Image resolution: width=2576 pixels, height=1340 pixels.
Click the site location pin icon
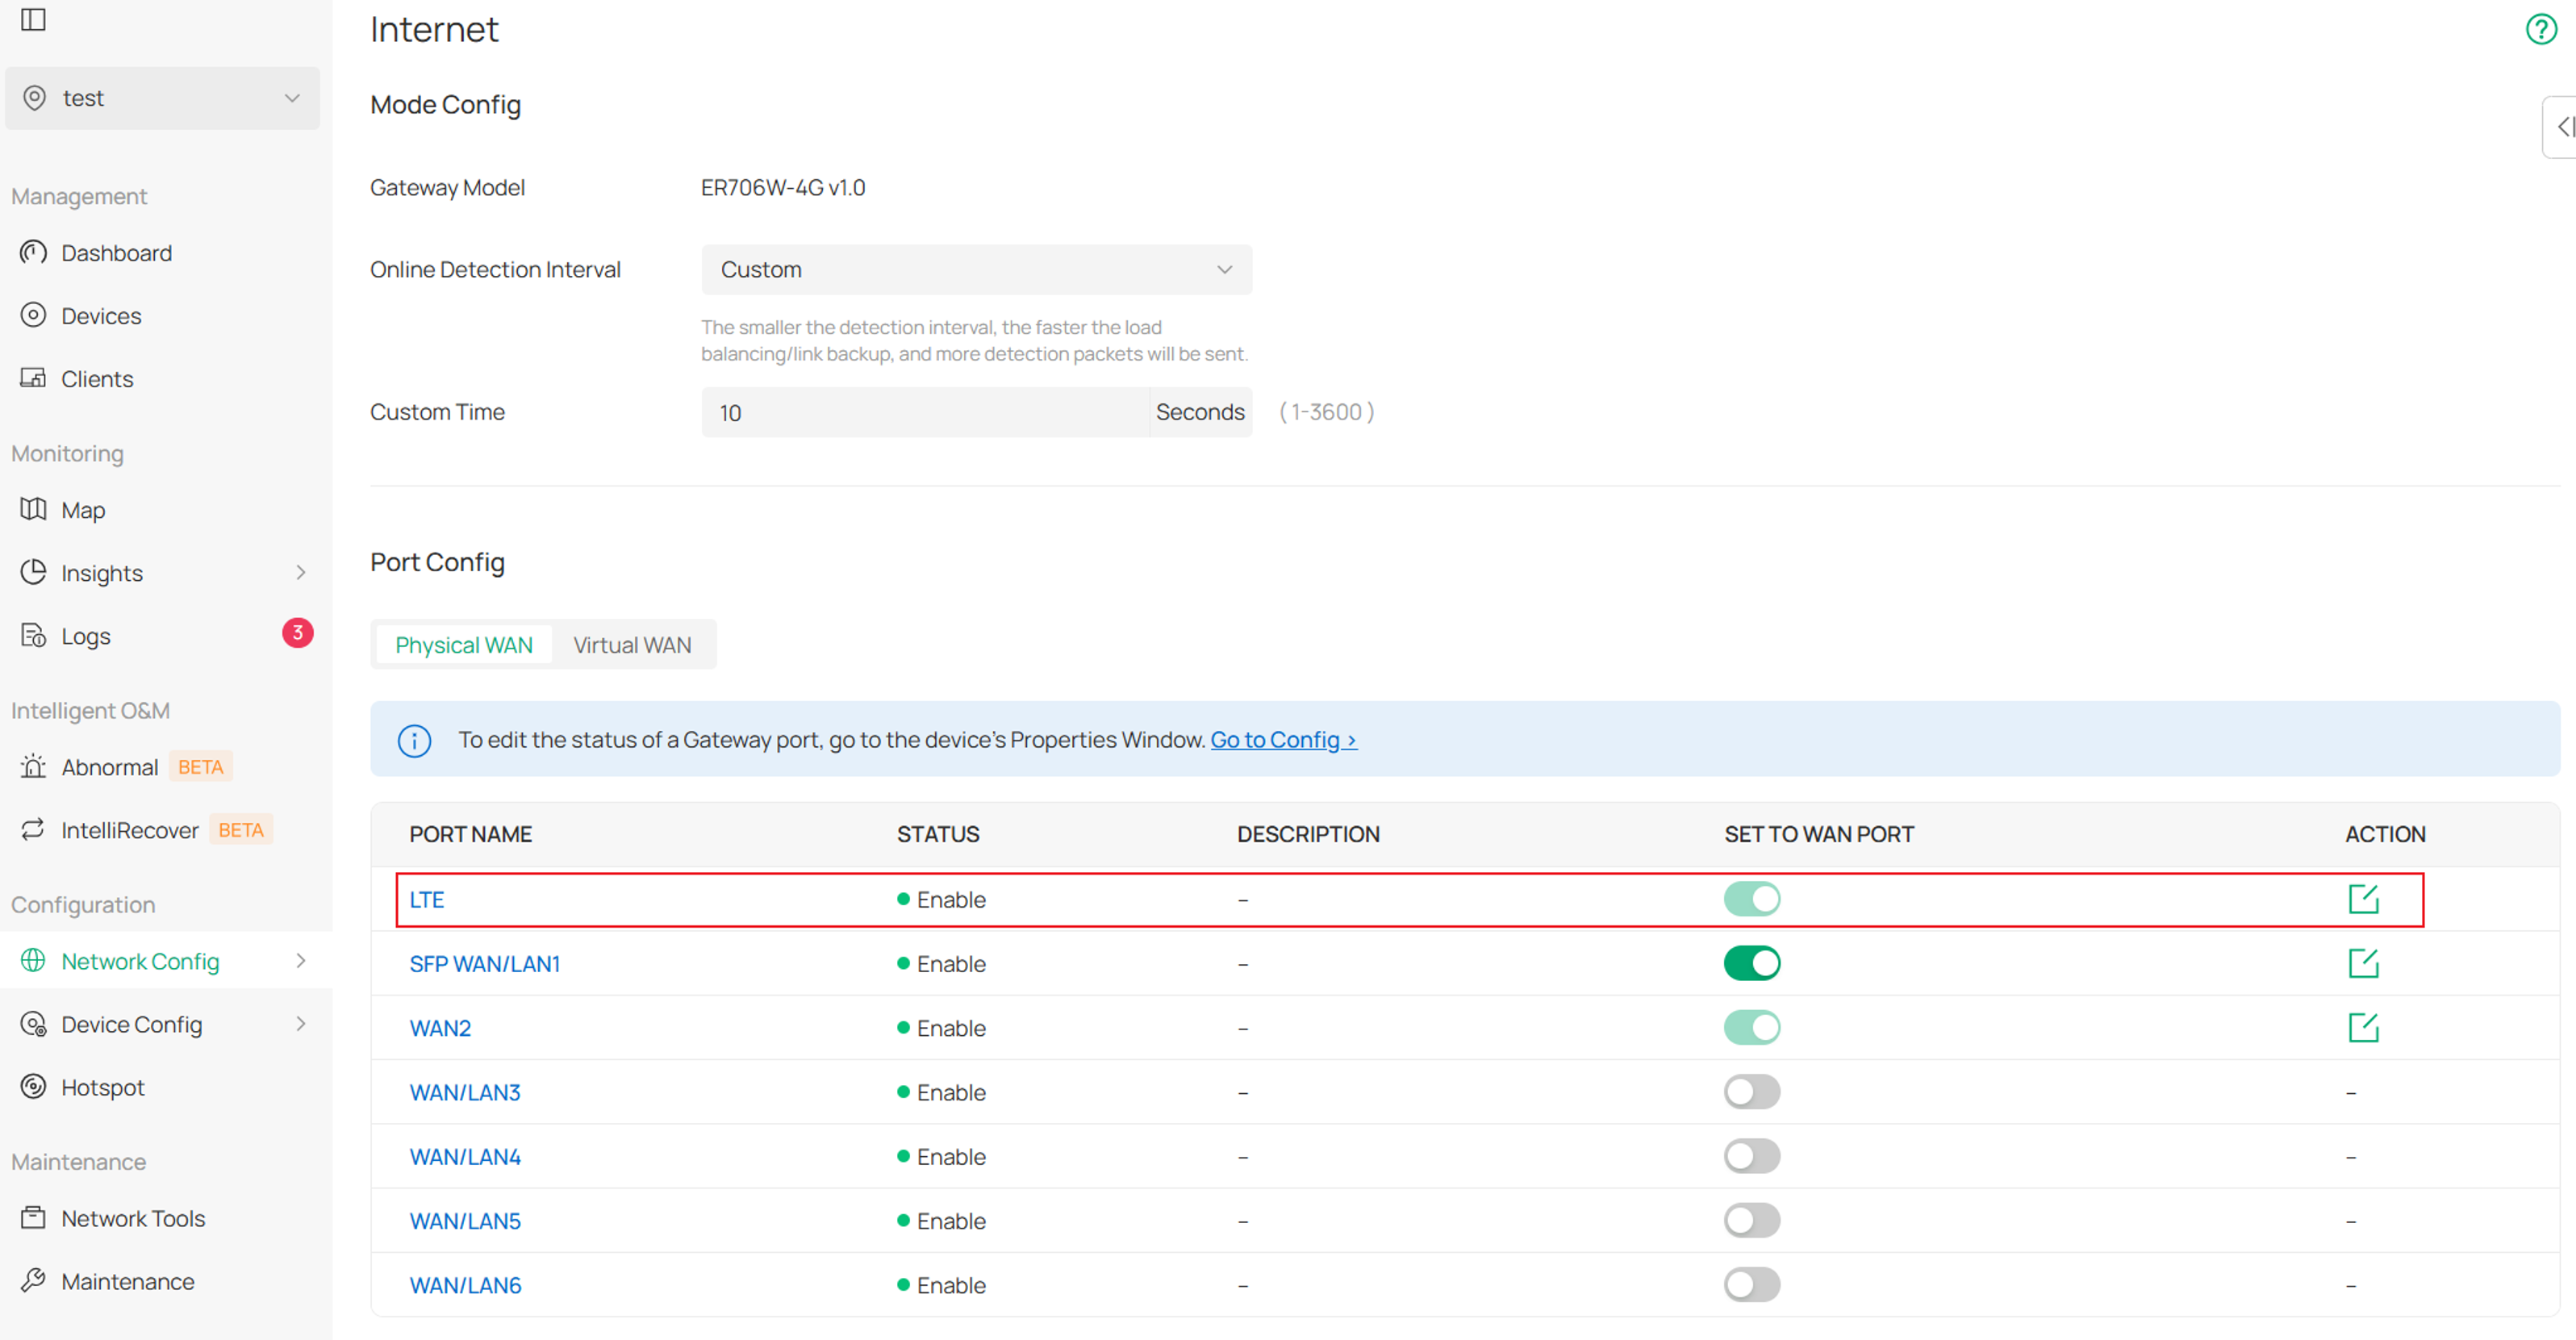click(34, 97)
